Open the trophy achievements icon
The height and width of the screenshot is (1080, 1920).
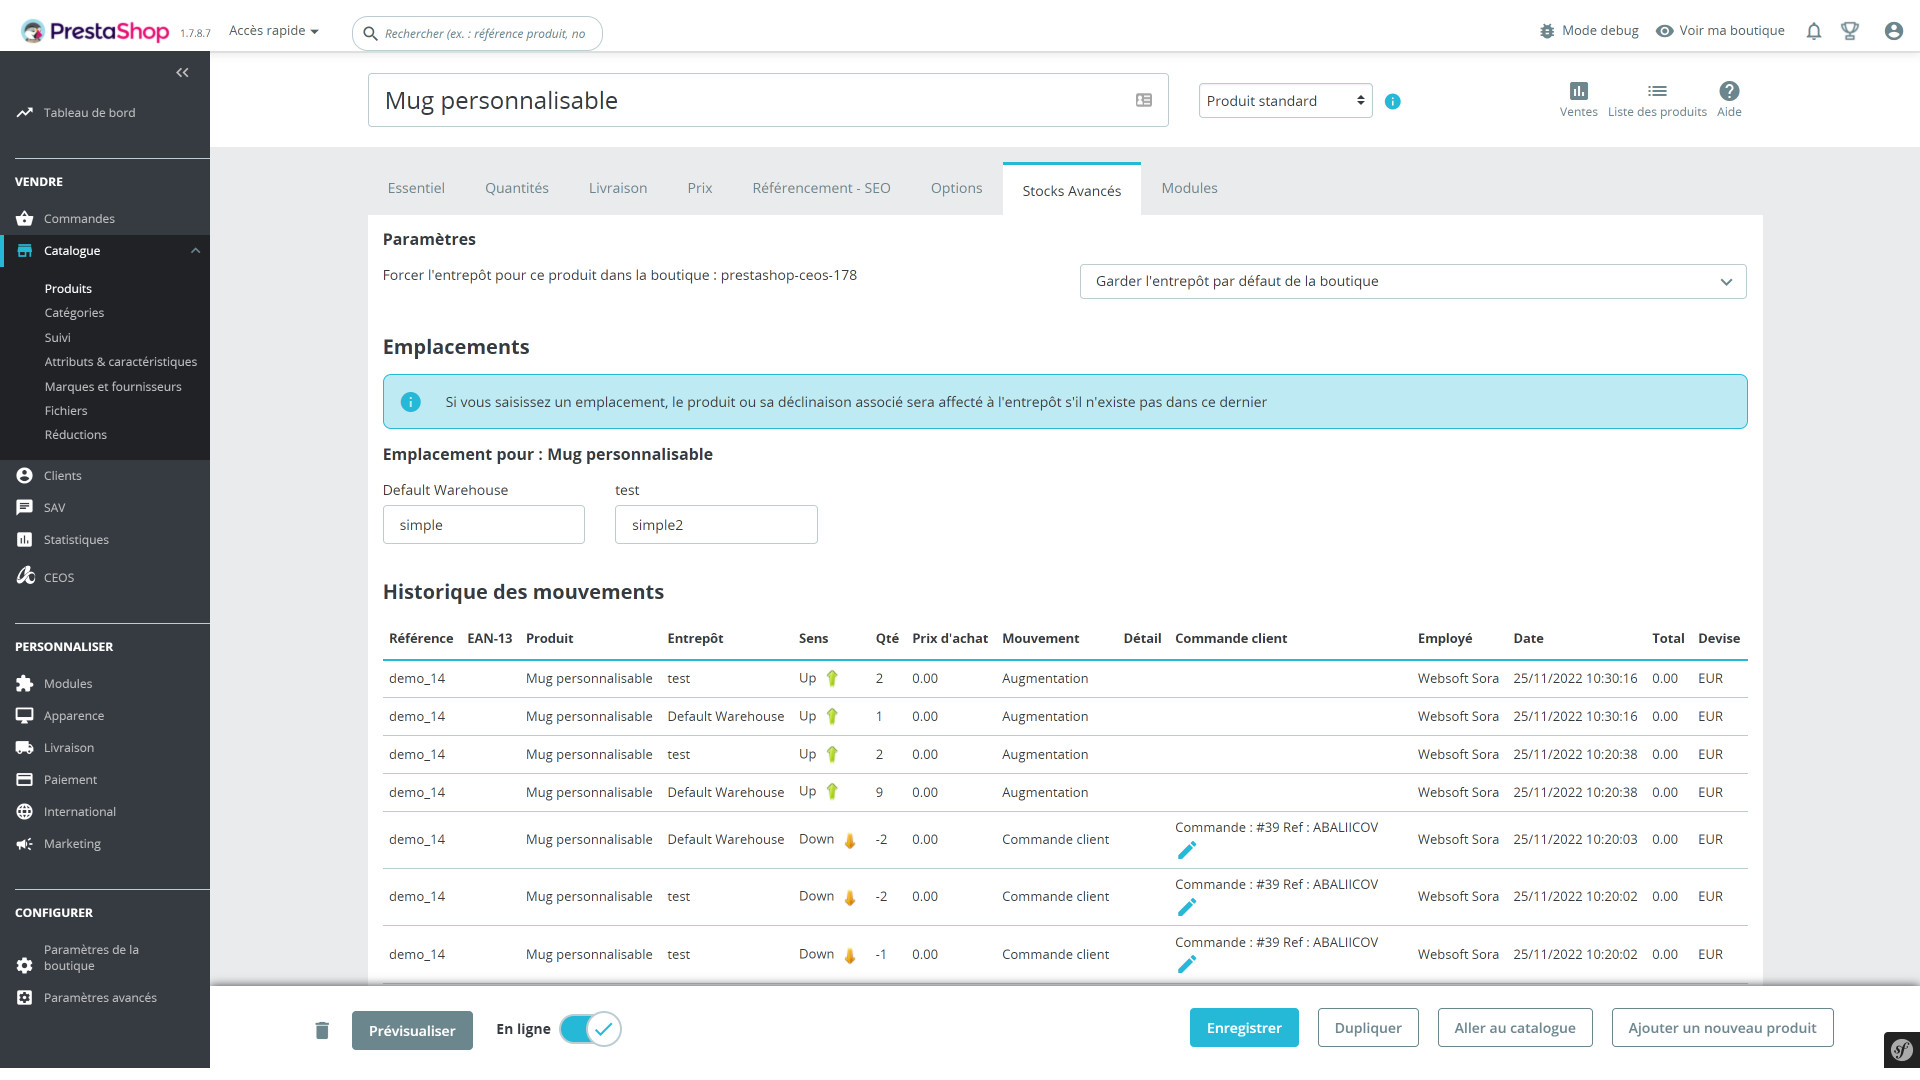pyautogui.click(x=1850, y=31)
